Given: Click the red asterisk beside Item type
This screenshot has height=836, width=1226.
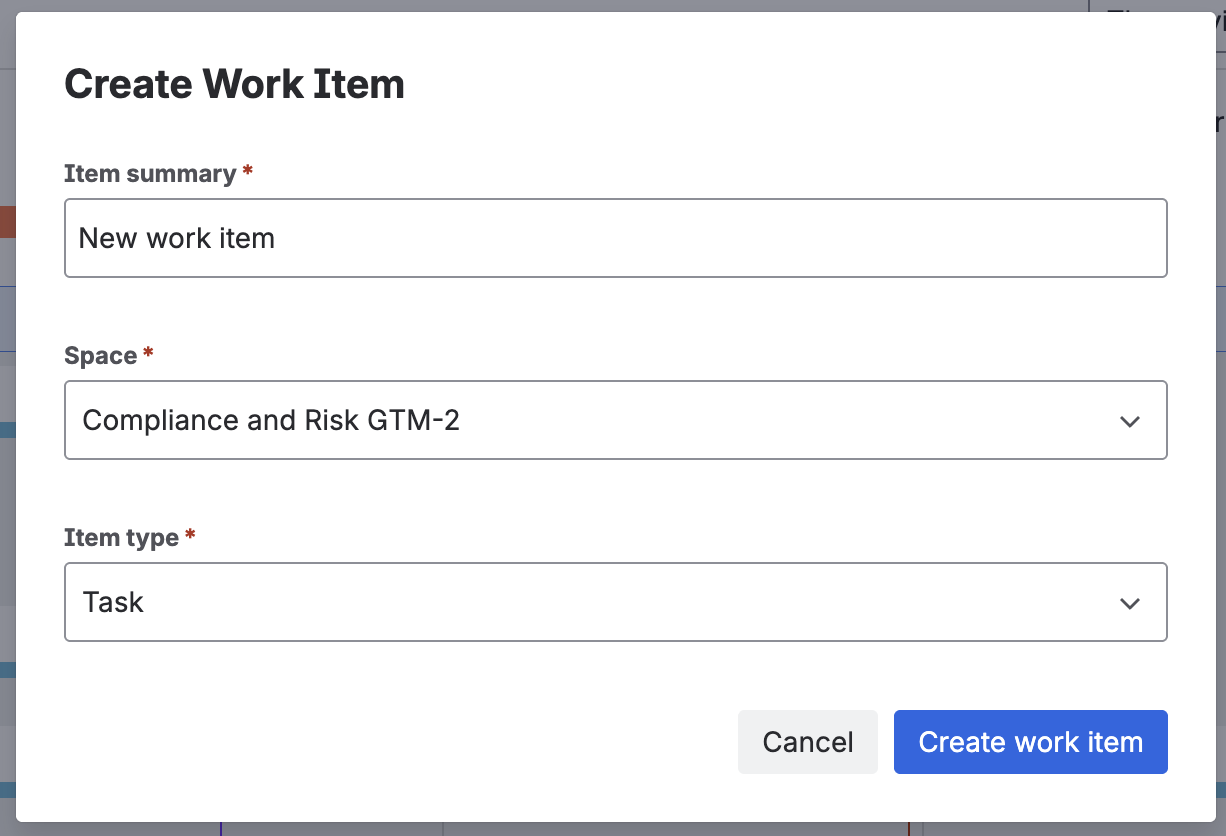Looking at the screenshot, I should coord(190,536).
